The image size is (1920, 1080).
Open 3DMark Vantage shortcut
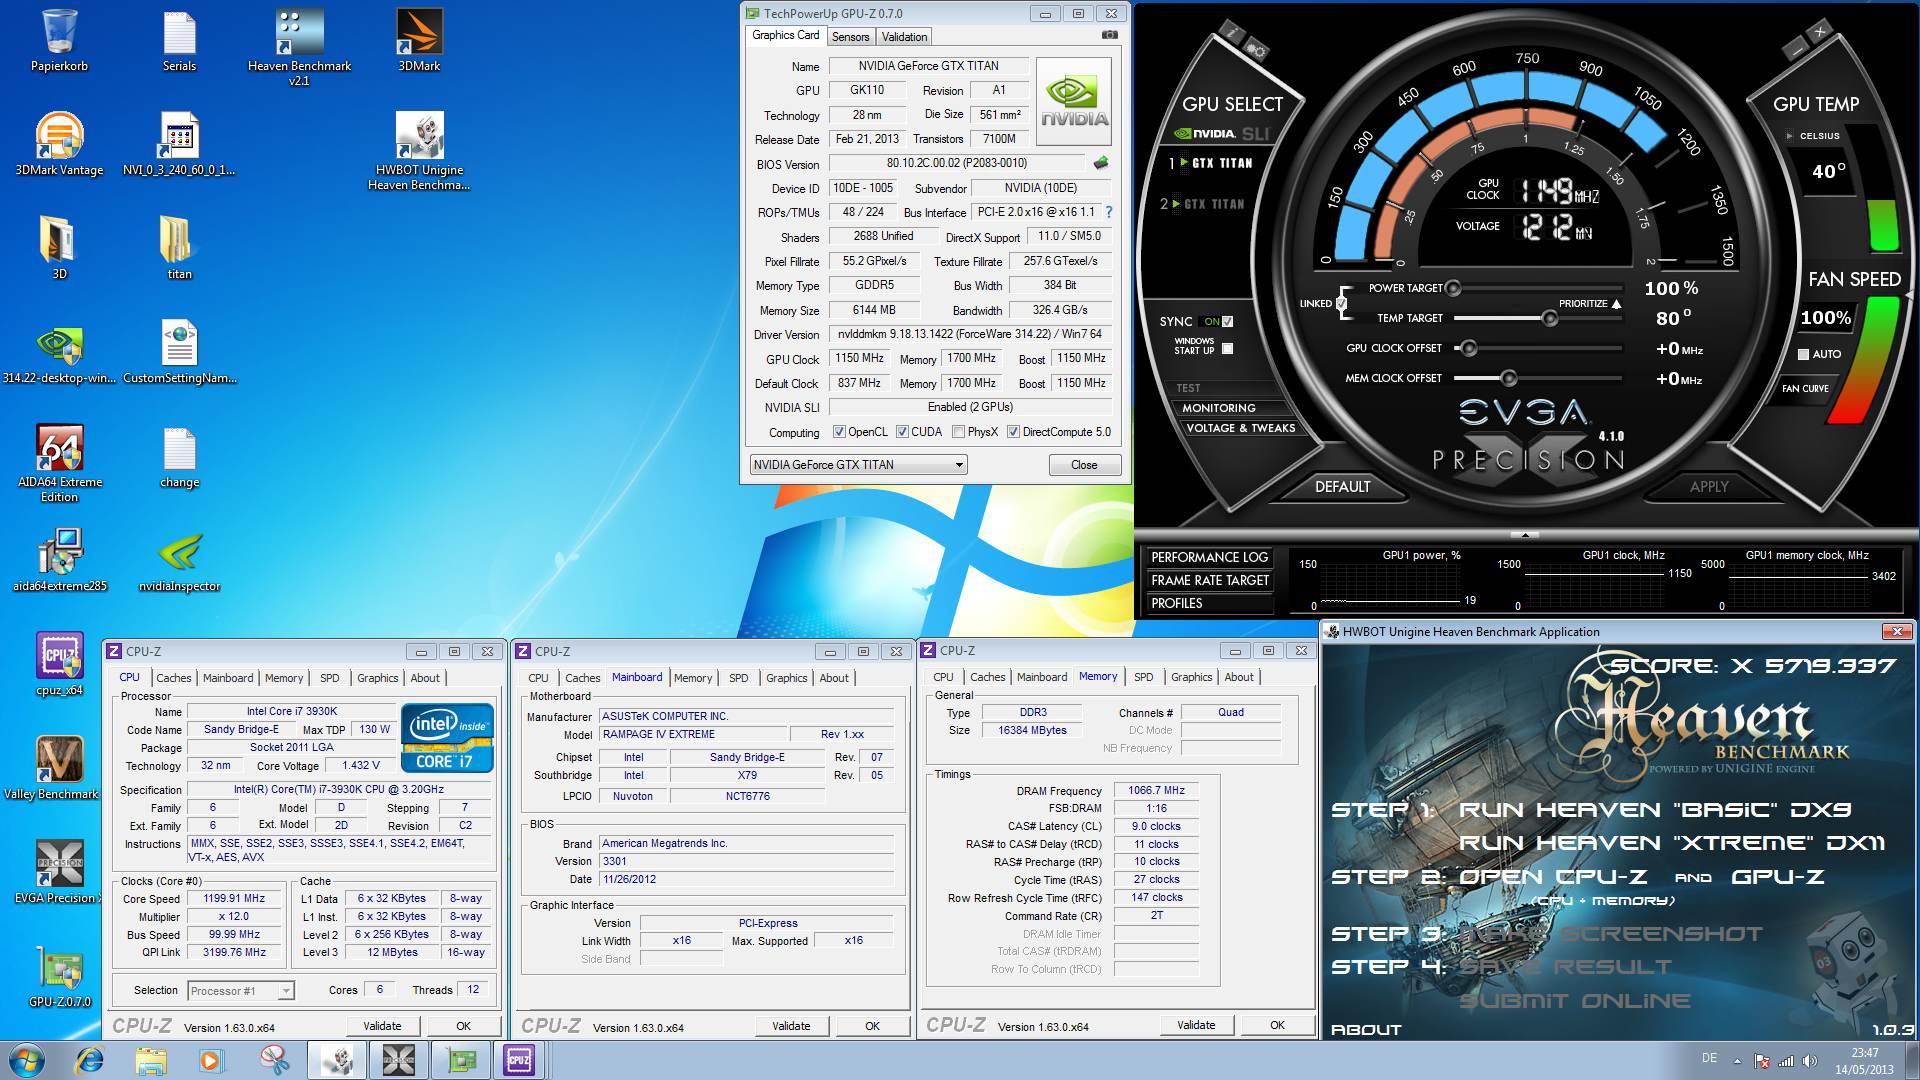(59, 144)
